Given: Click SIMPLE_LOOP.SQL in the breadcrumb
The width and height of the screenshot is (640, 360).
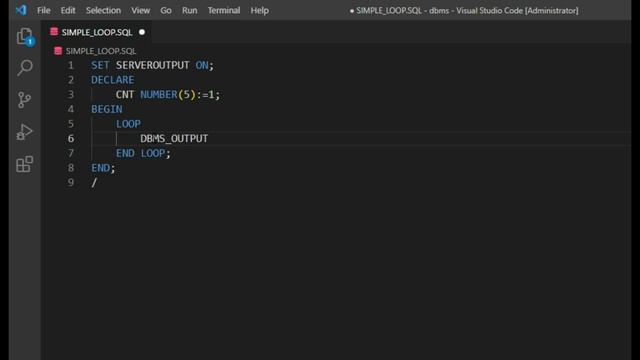Looking at the screenshot, I should (101, 51).
